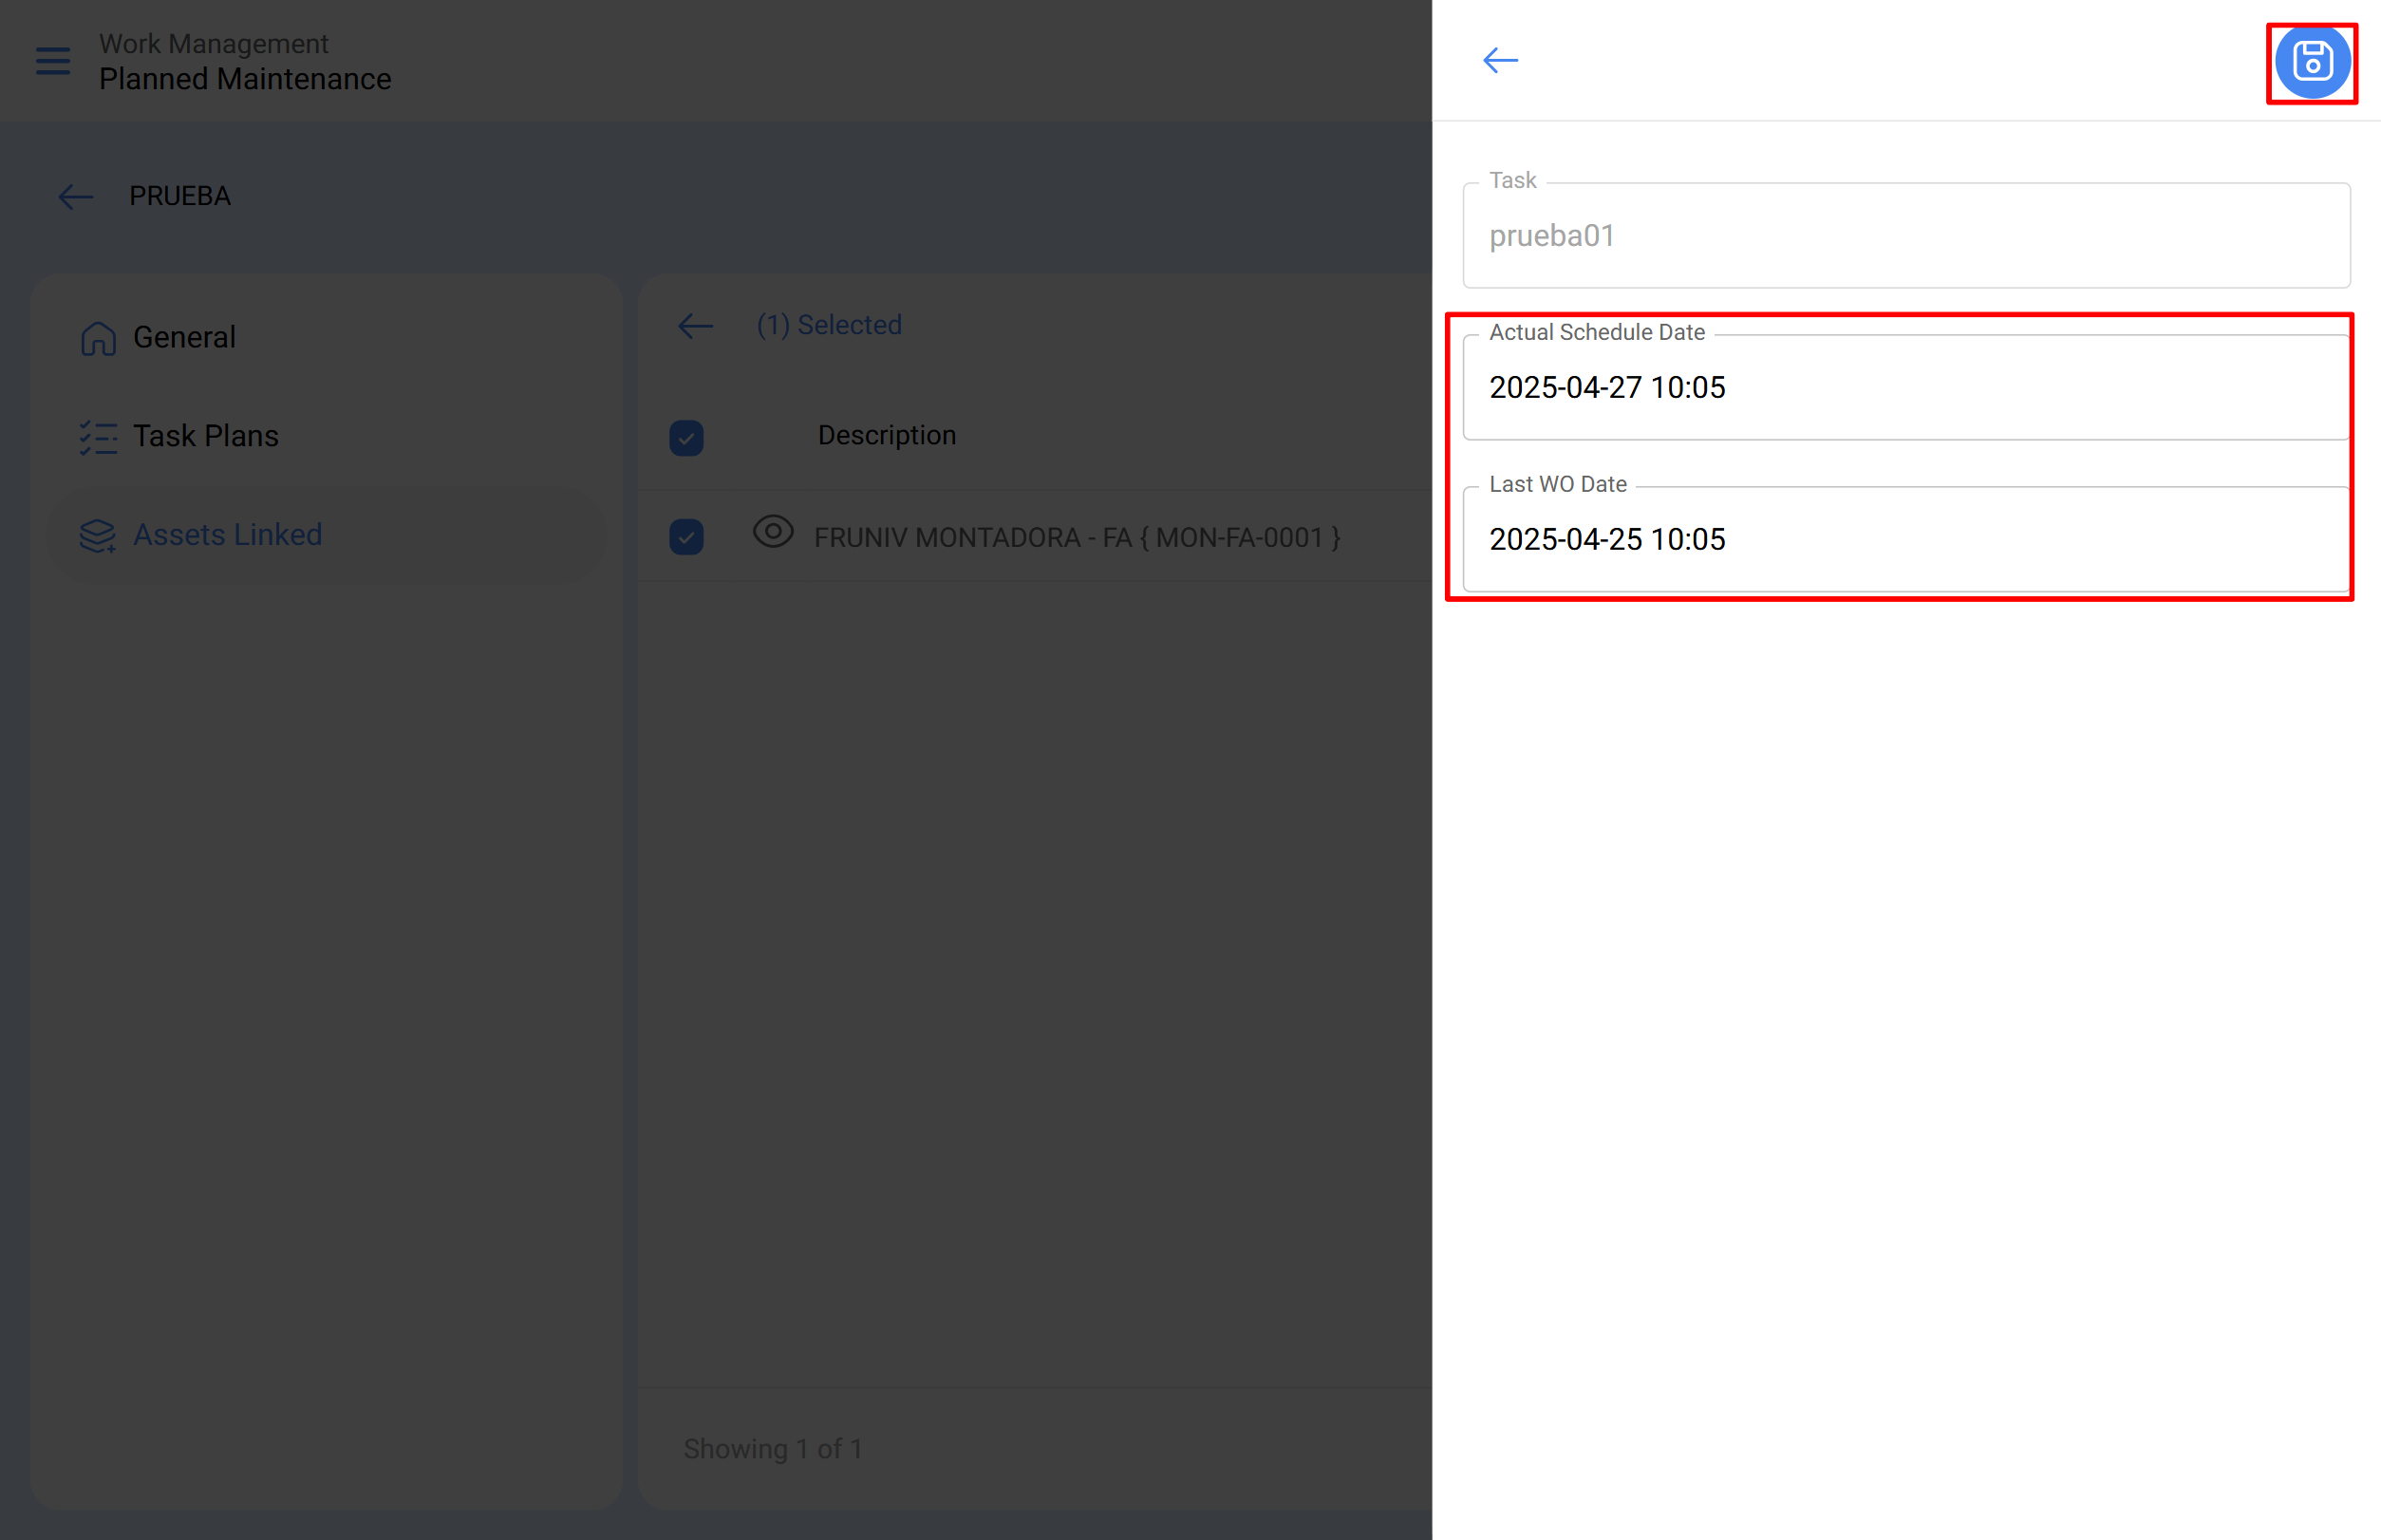
Task: Uncheck the Description header checkbox
Action: coord(686,437)
